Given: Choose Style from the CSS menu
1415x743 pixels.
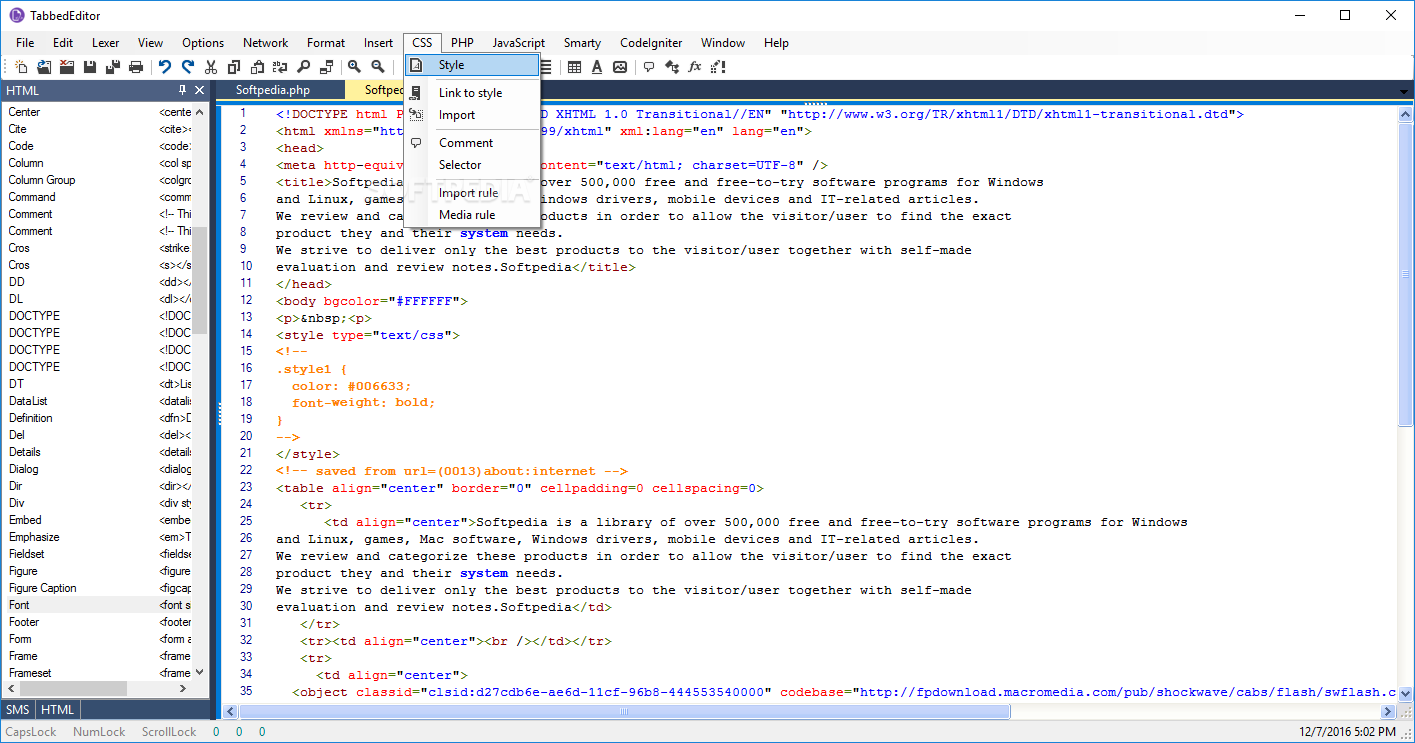Looking at the screenshot, I should pyautogui.click(x=472, y=65).
